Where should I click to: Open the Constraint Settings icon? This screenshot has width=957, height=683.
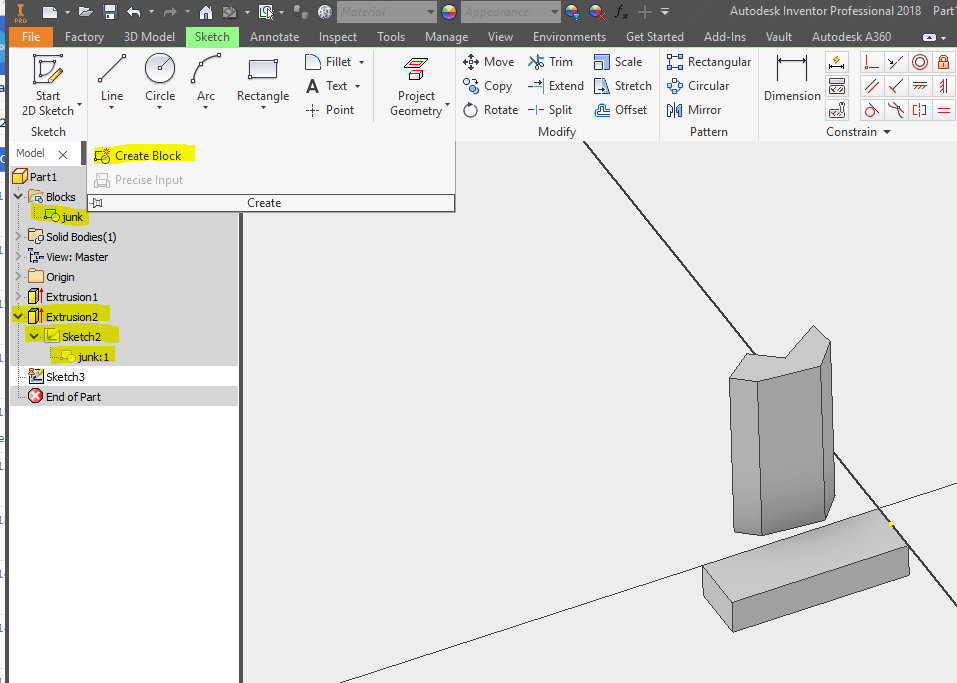click(x=837, y=110)
